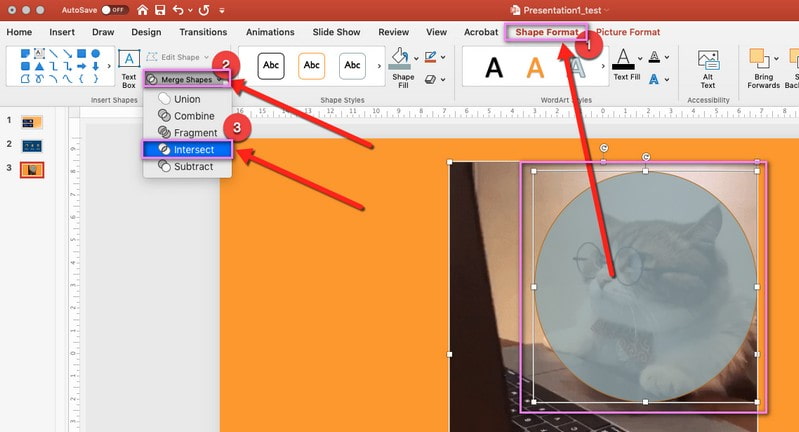Apply the orange-outlined Abc shape style

point(312,66)
